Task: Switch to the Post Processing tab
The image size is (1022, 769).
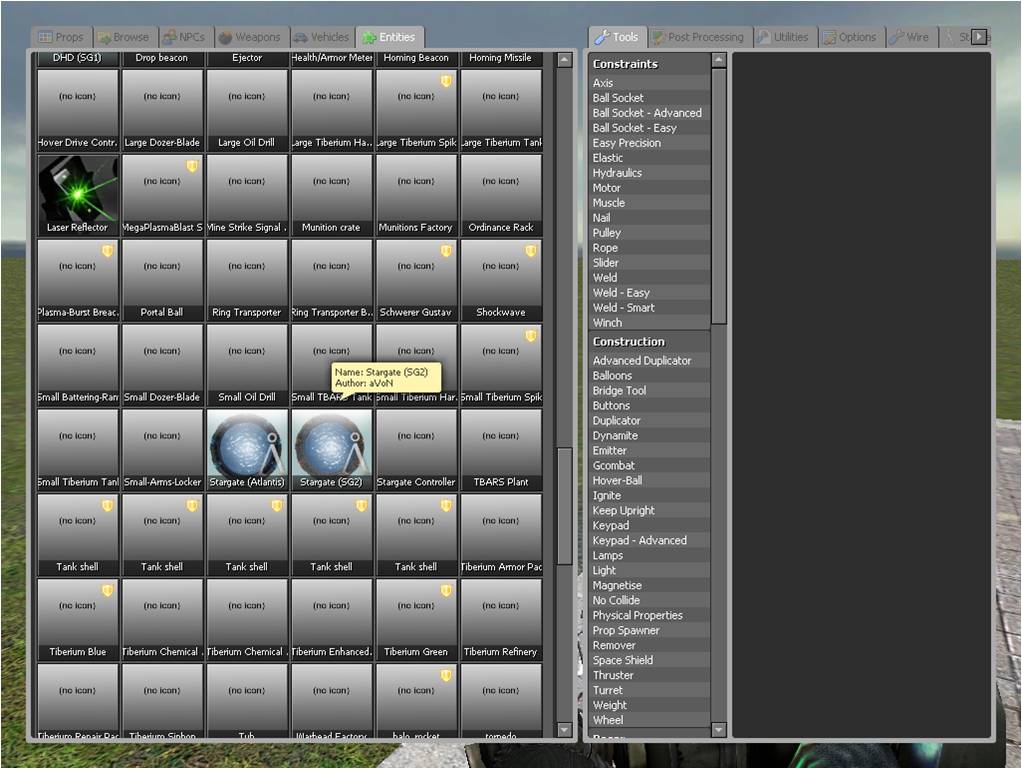Action: [699, 37]
